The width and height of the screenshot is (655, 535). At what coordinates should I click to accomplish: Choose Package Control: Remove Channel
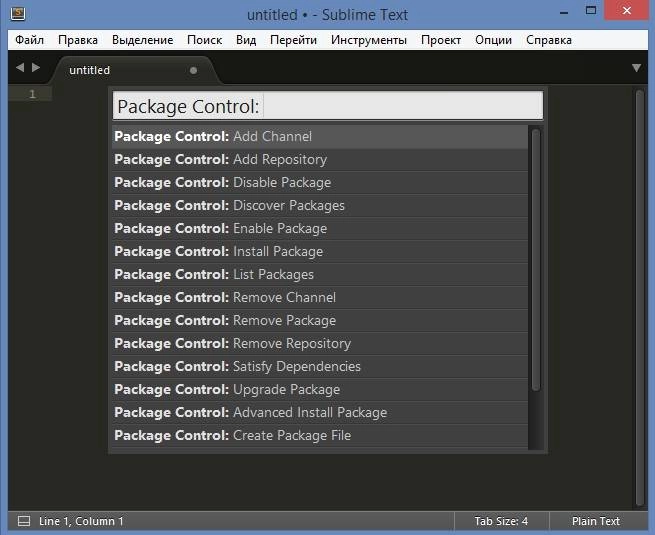(320, 297)
